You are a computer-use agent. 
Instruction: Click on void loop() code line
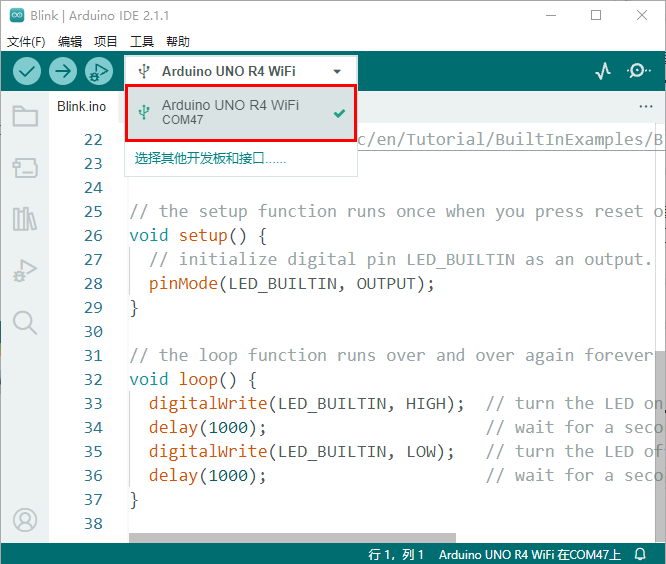click(x=193, y=380)
